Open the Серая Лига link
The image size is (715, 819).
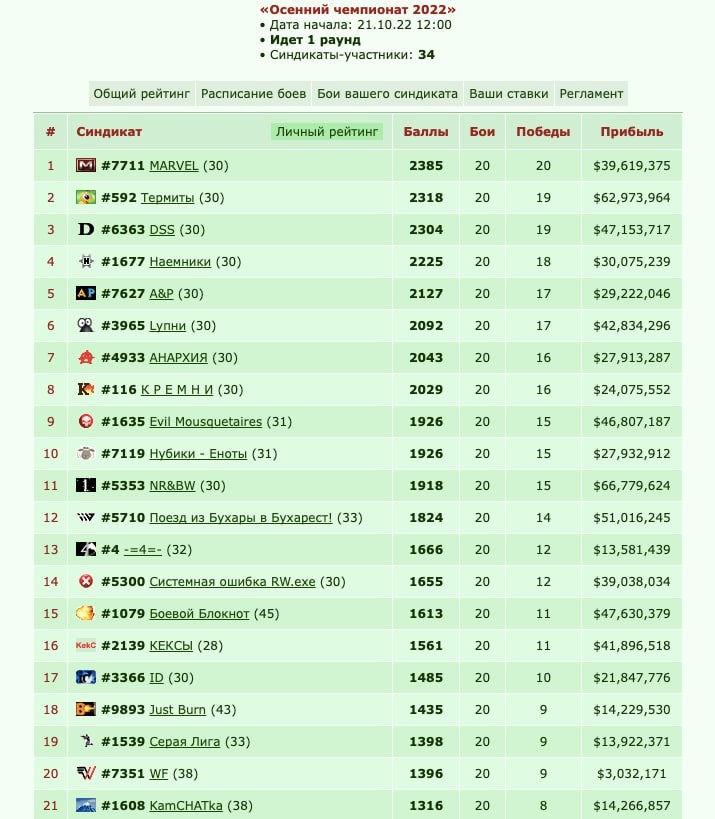[x=185, y=741]
